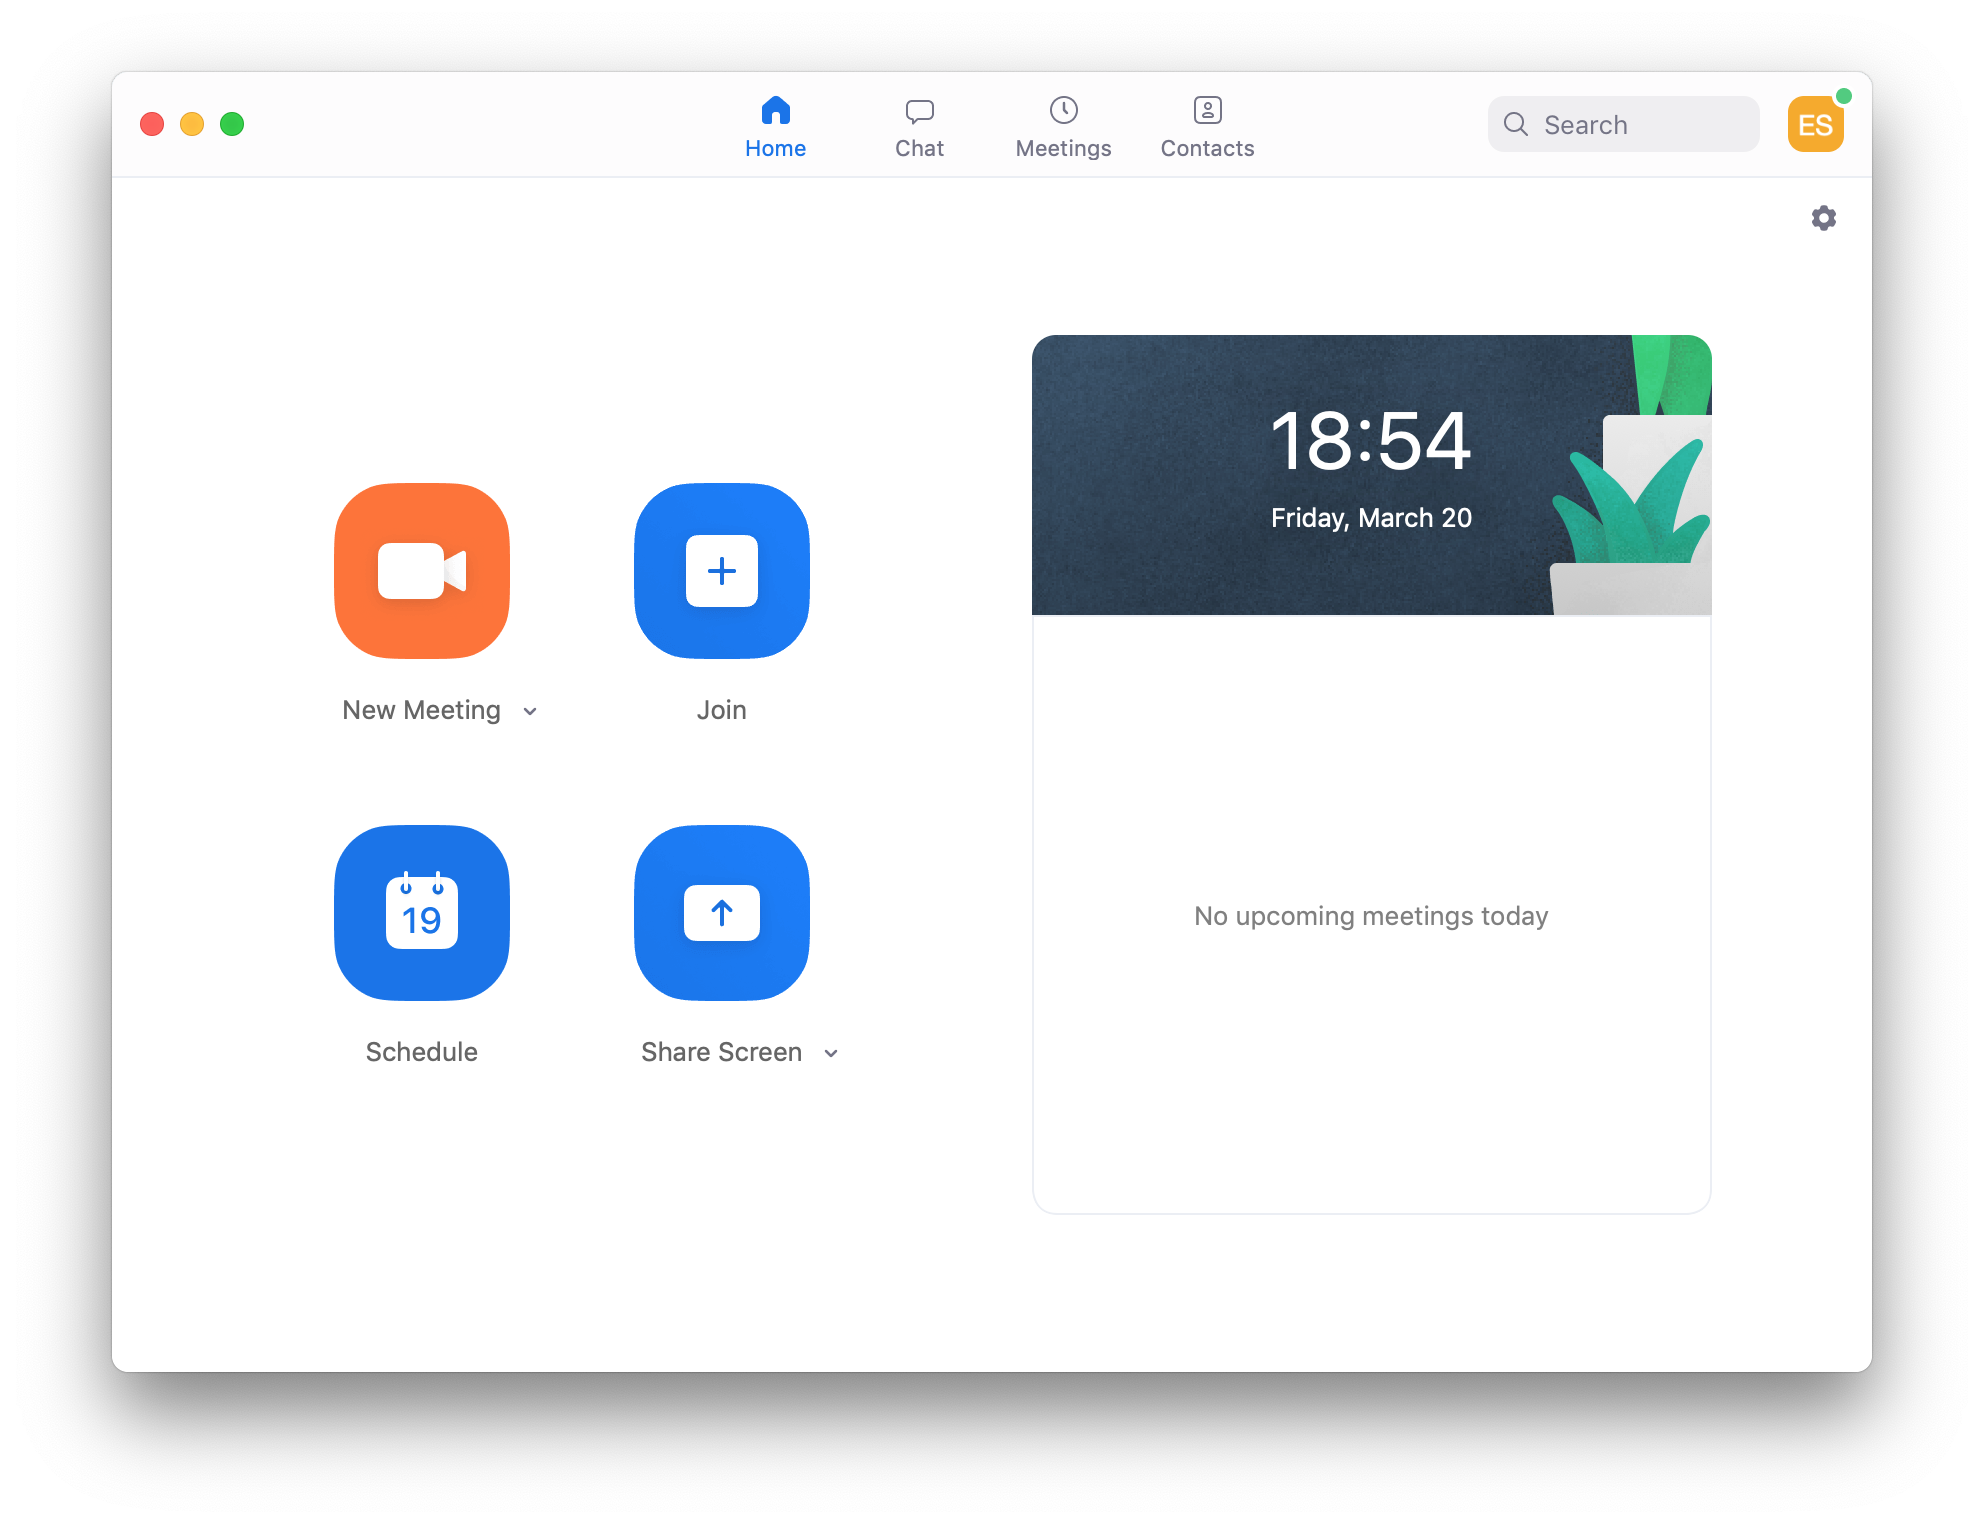Select the Meetings tab
This screenshot has width=1984, height=1524.
point(1062,125)
